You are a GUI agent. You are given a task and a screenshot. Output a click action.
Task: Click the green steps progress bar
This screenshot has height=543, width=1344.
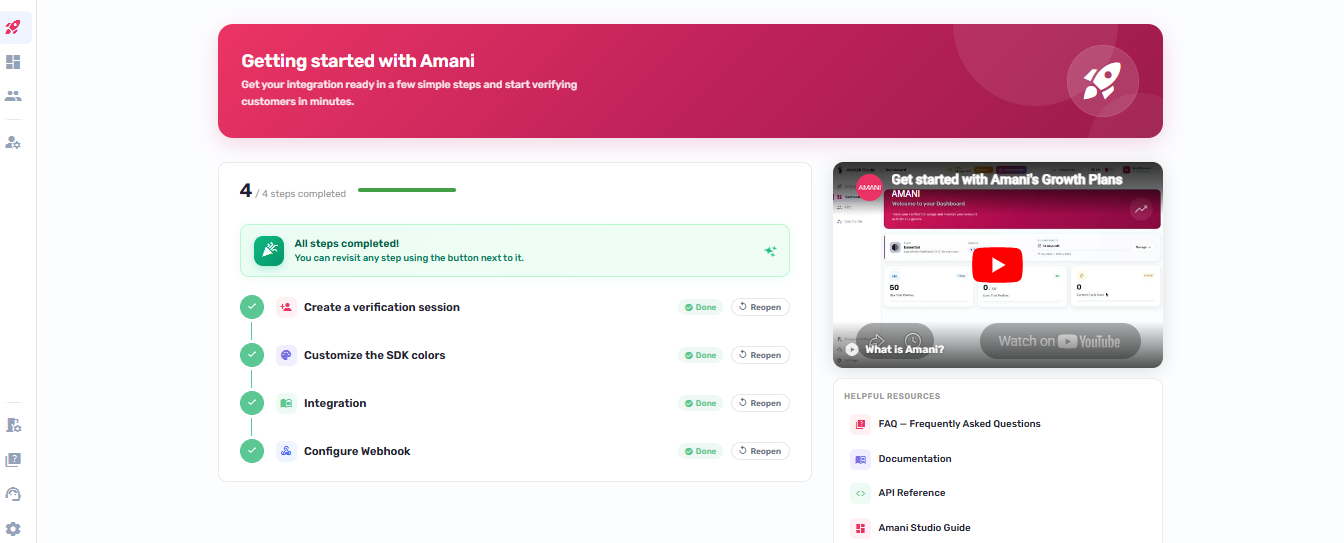click(x=407, y=189)
